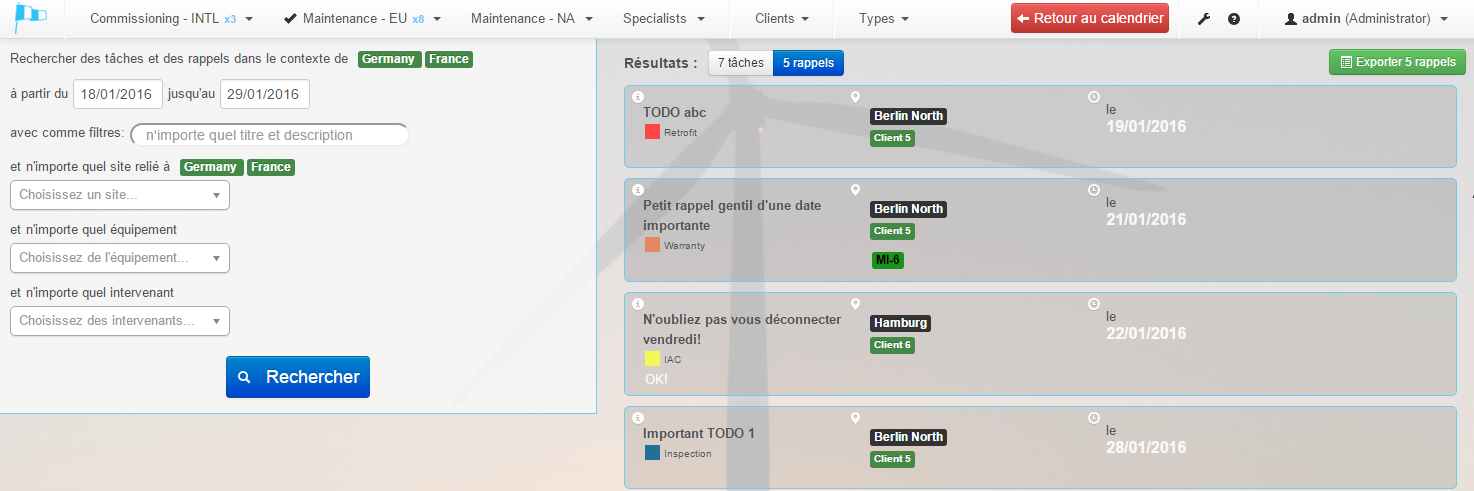Open the Choisissez un site dropdown
The width and height of the screenshot is (1474, 491).
pyautogui.click(x=120, y=195)
